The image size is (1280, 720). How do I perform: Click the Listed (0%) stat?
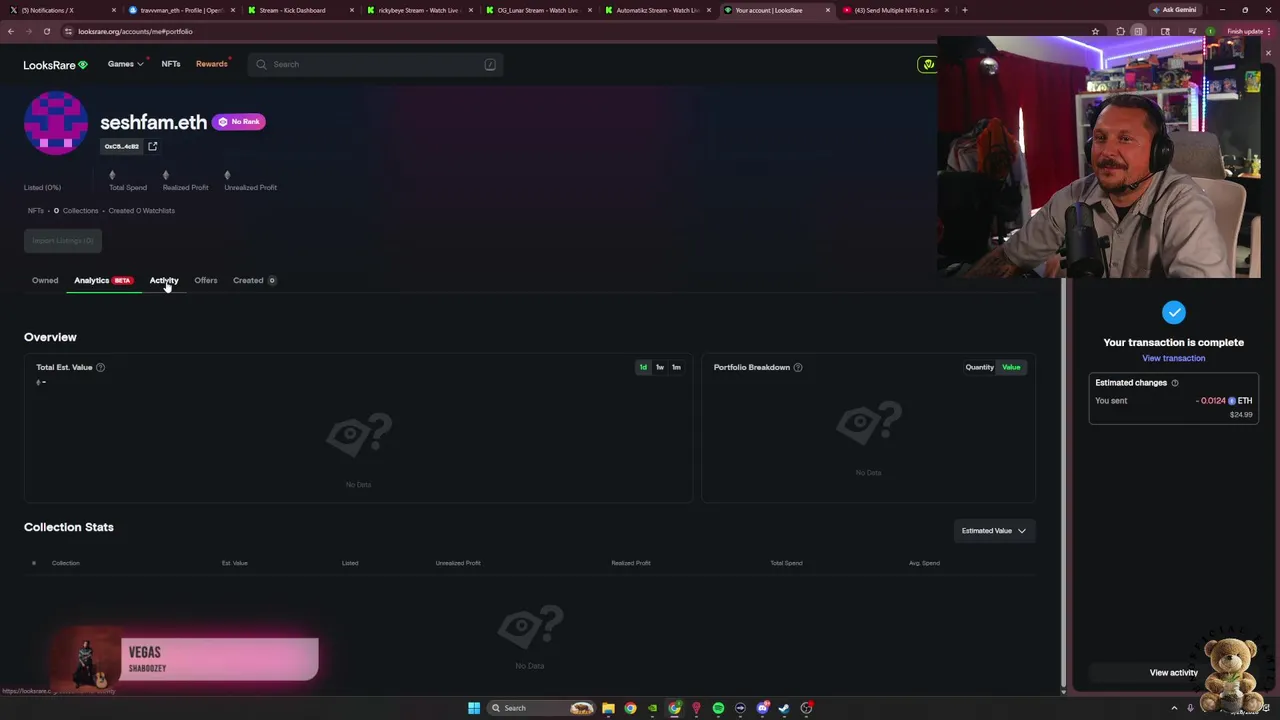(42, 187)
